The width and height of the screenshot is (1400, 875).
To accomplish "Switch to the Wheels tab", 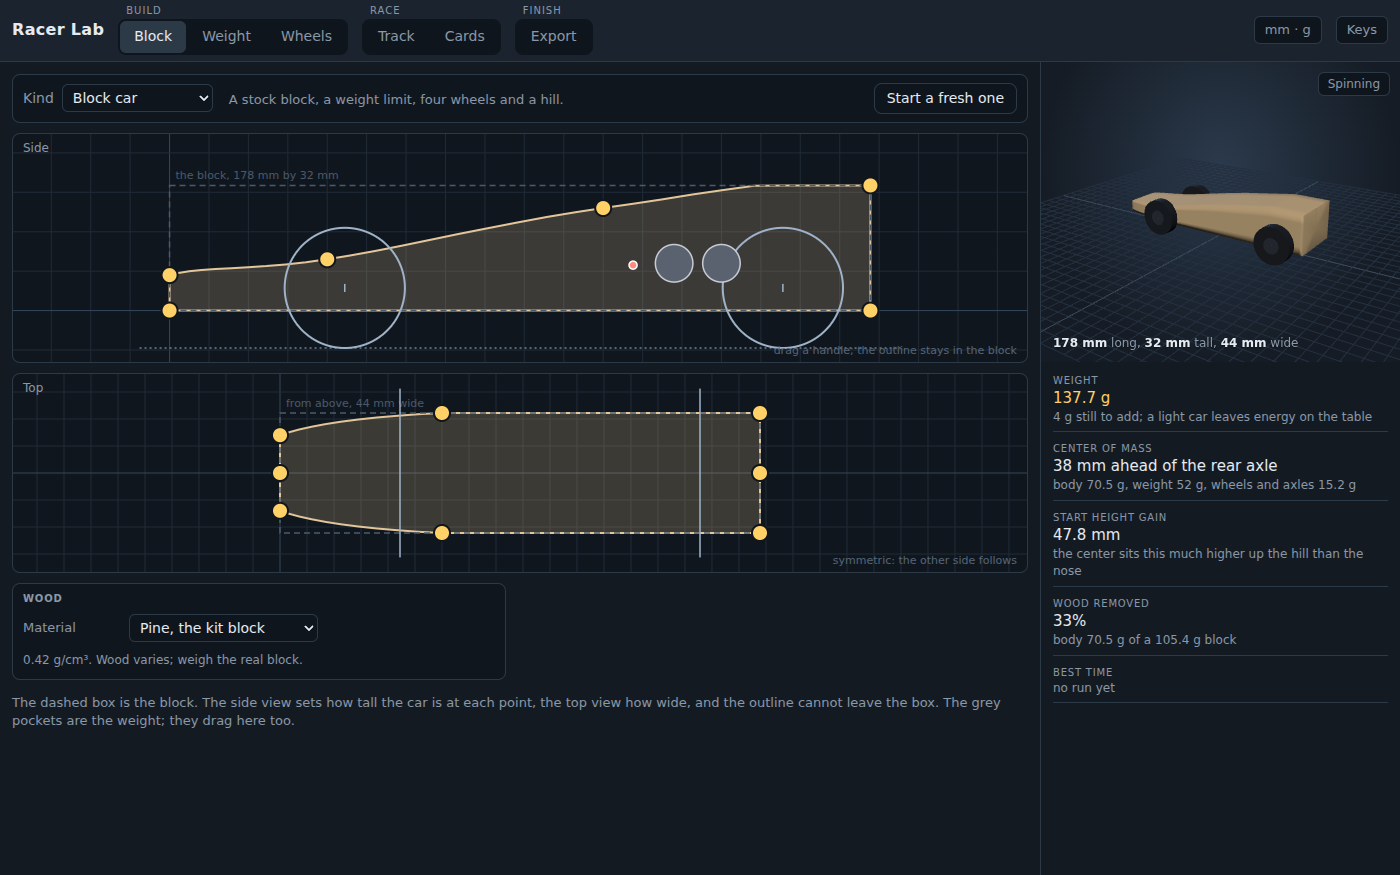I will point(306,36).
